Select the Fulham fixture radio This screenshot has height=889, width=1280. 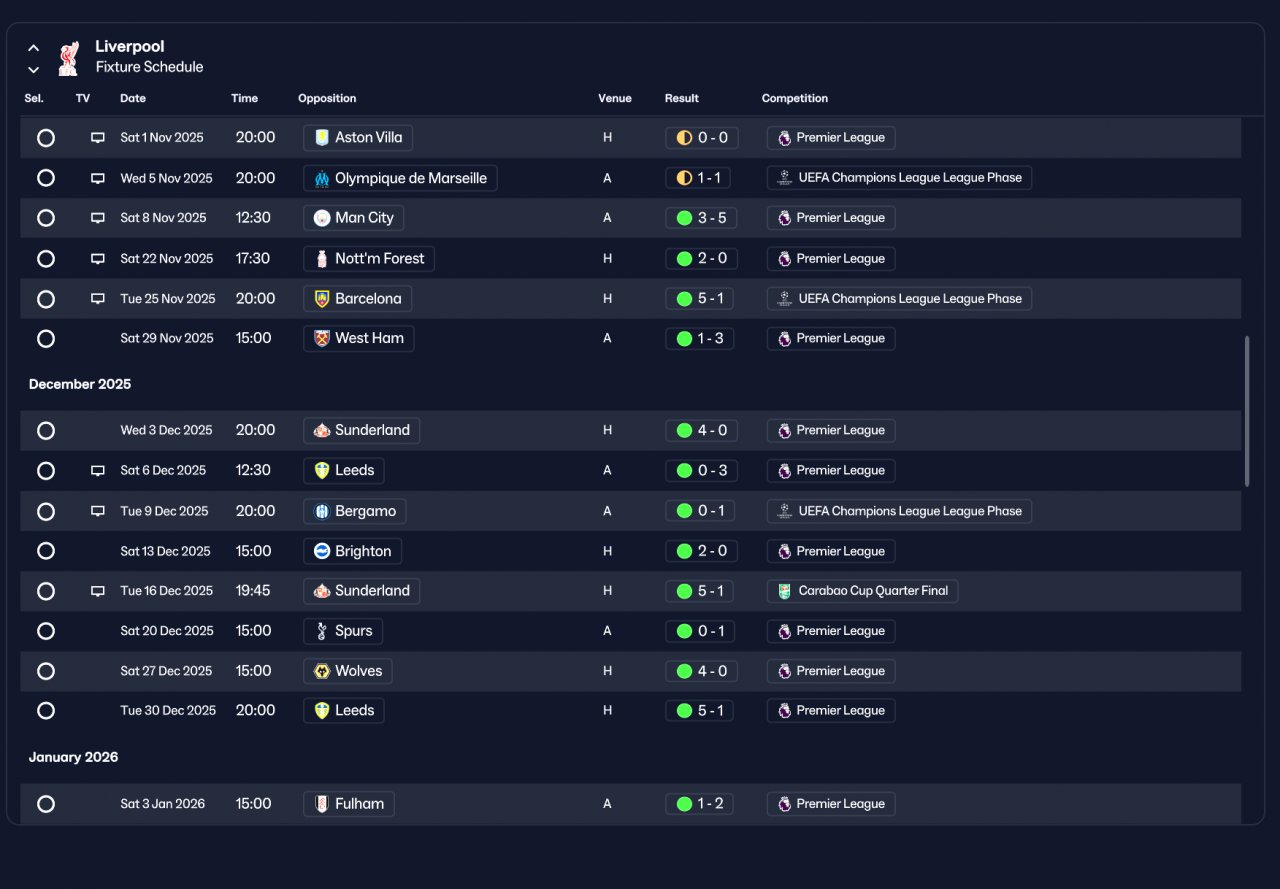[46, 804]
